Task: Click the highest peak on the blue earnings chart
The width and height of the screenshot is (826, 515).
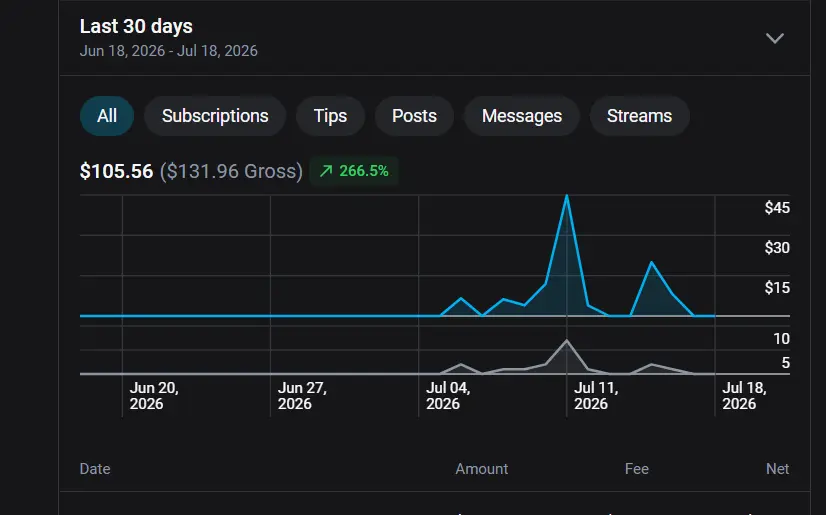Action: click(567, 196)
